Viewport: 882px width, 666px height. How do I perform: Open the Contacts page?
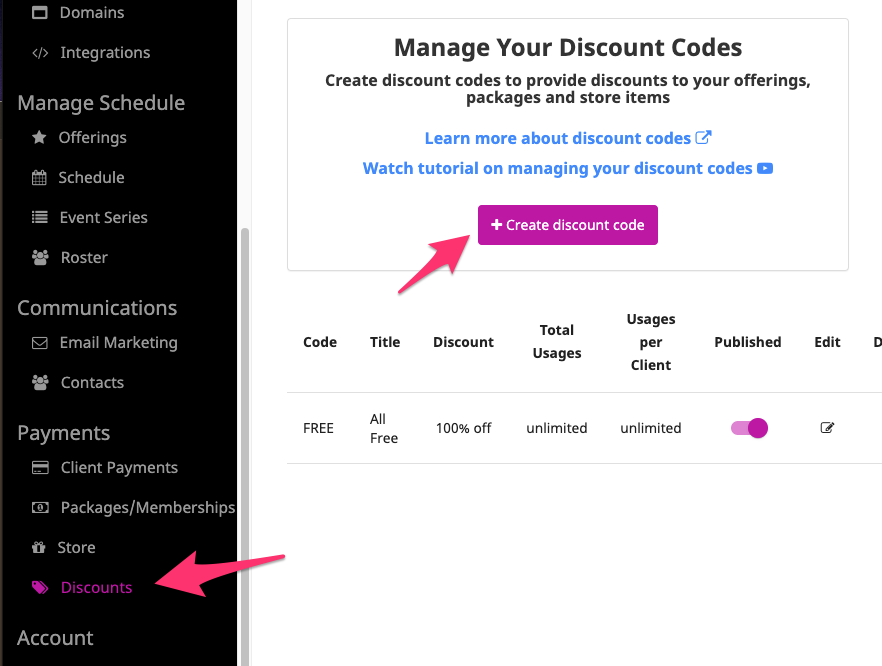92,382
